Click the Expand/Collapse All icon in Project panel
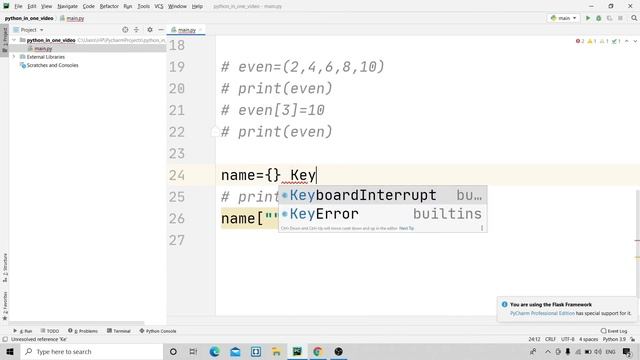The height and width of the screenshot is (360, 640). tap(136, 30)
